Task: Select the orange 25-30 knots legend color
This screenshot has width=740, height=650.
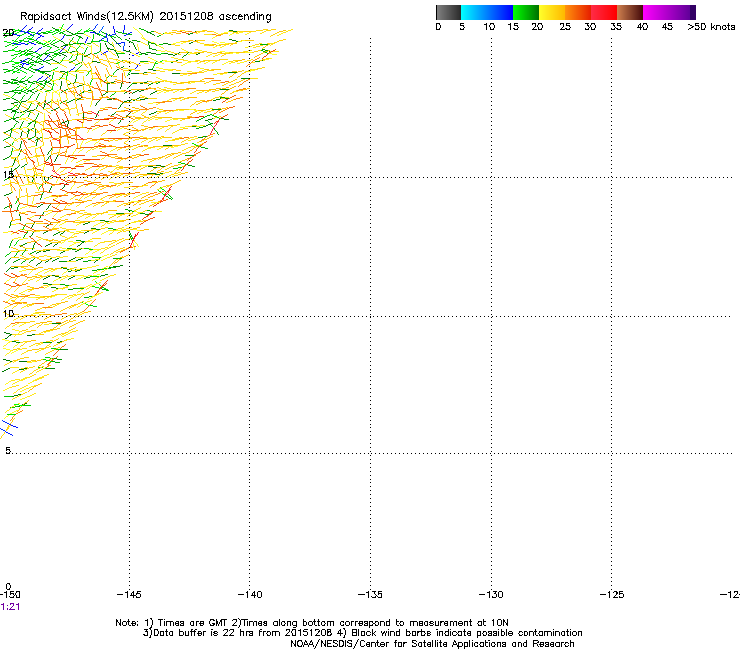Action: click(x=578, y=12)
